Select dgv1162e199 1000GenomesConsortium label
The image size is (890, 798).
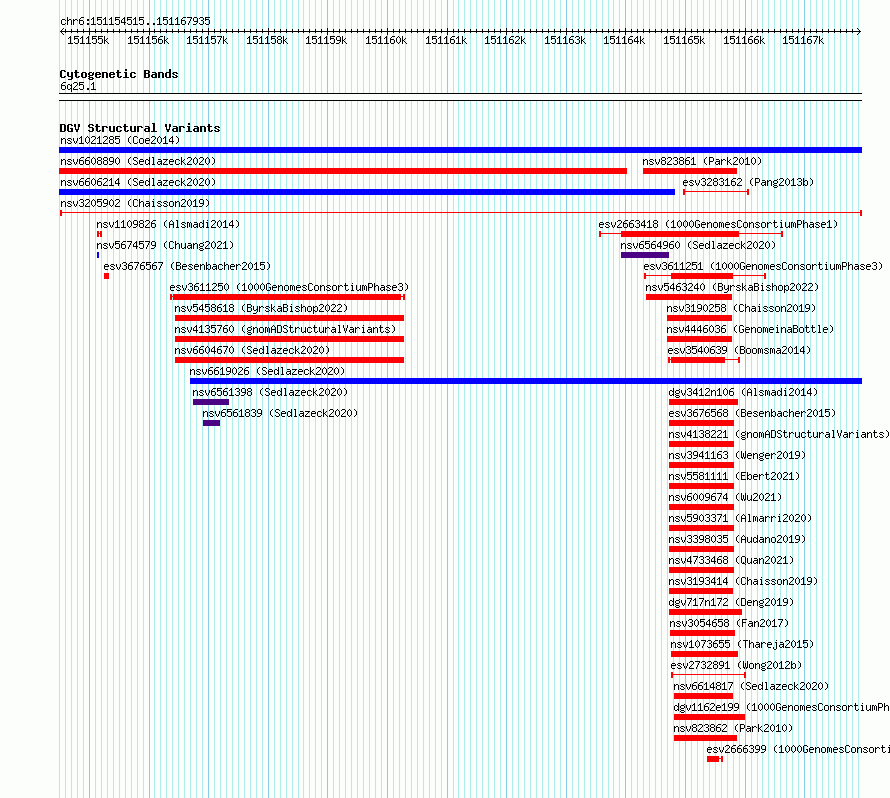tap(782, 707)
